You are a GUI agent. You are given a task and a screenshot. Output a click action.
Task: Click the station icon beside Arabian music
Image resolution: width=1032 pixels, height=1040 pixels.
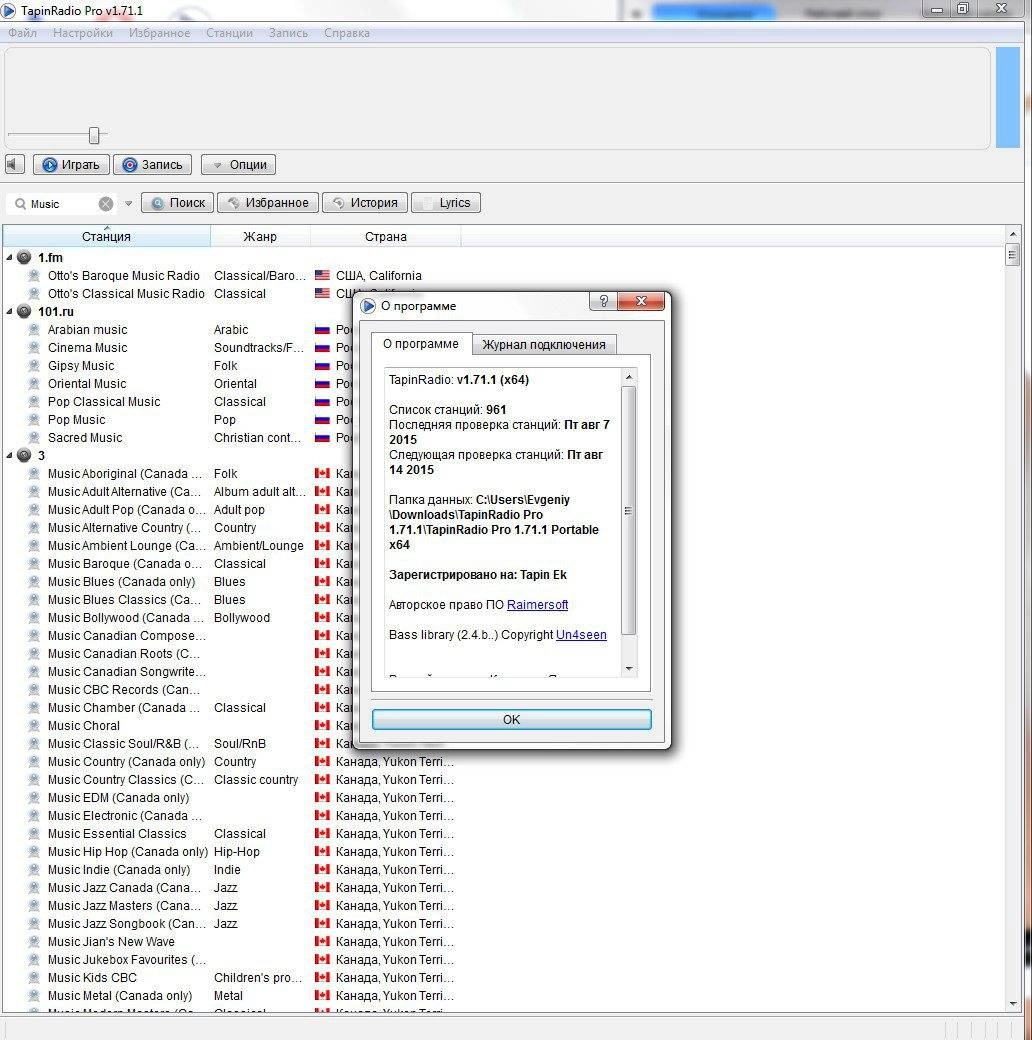(x=34, y=330)
